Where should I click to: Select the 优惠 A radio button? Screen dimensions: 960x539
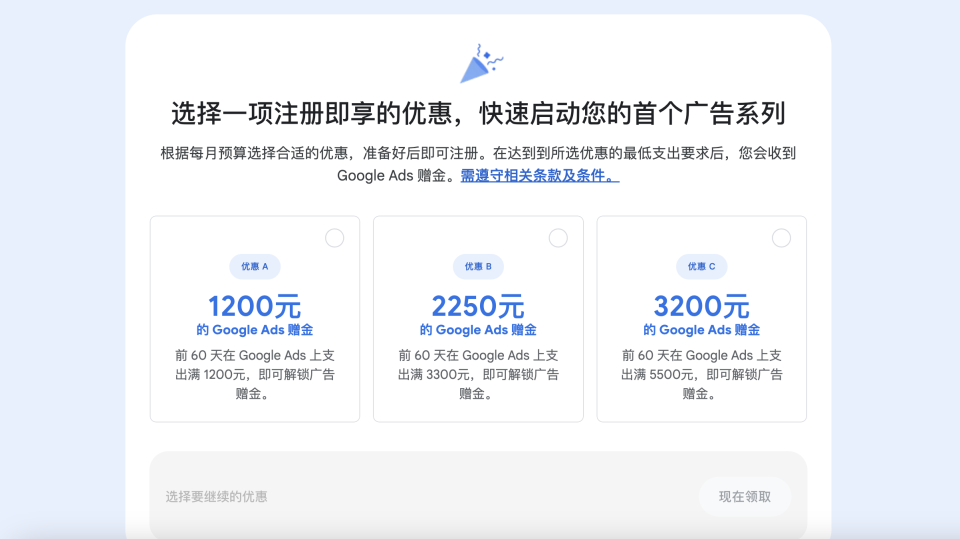(334, 238)
